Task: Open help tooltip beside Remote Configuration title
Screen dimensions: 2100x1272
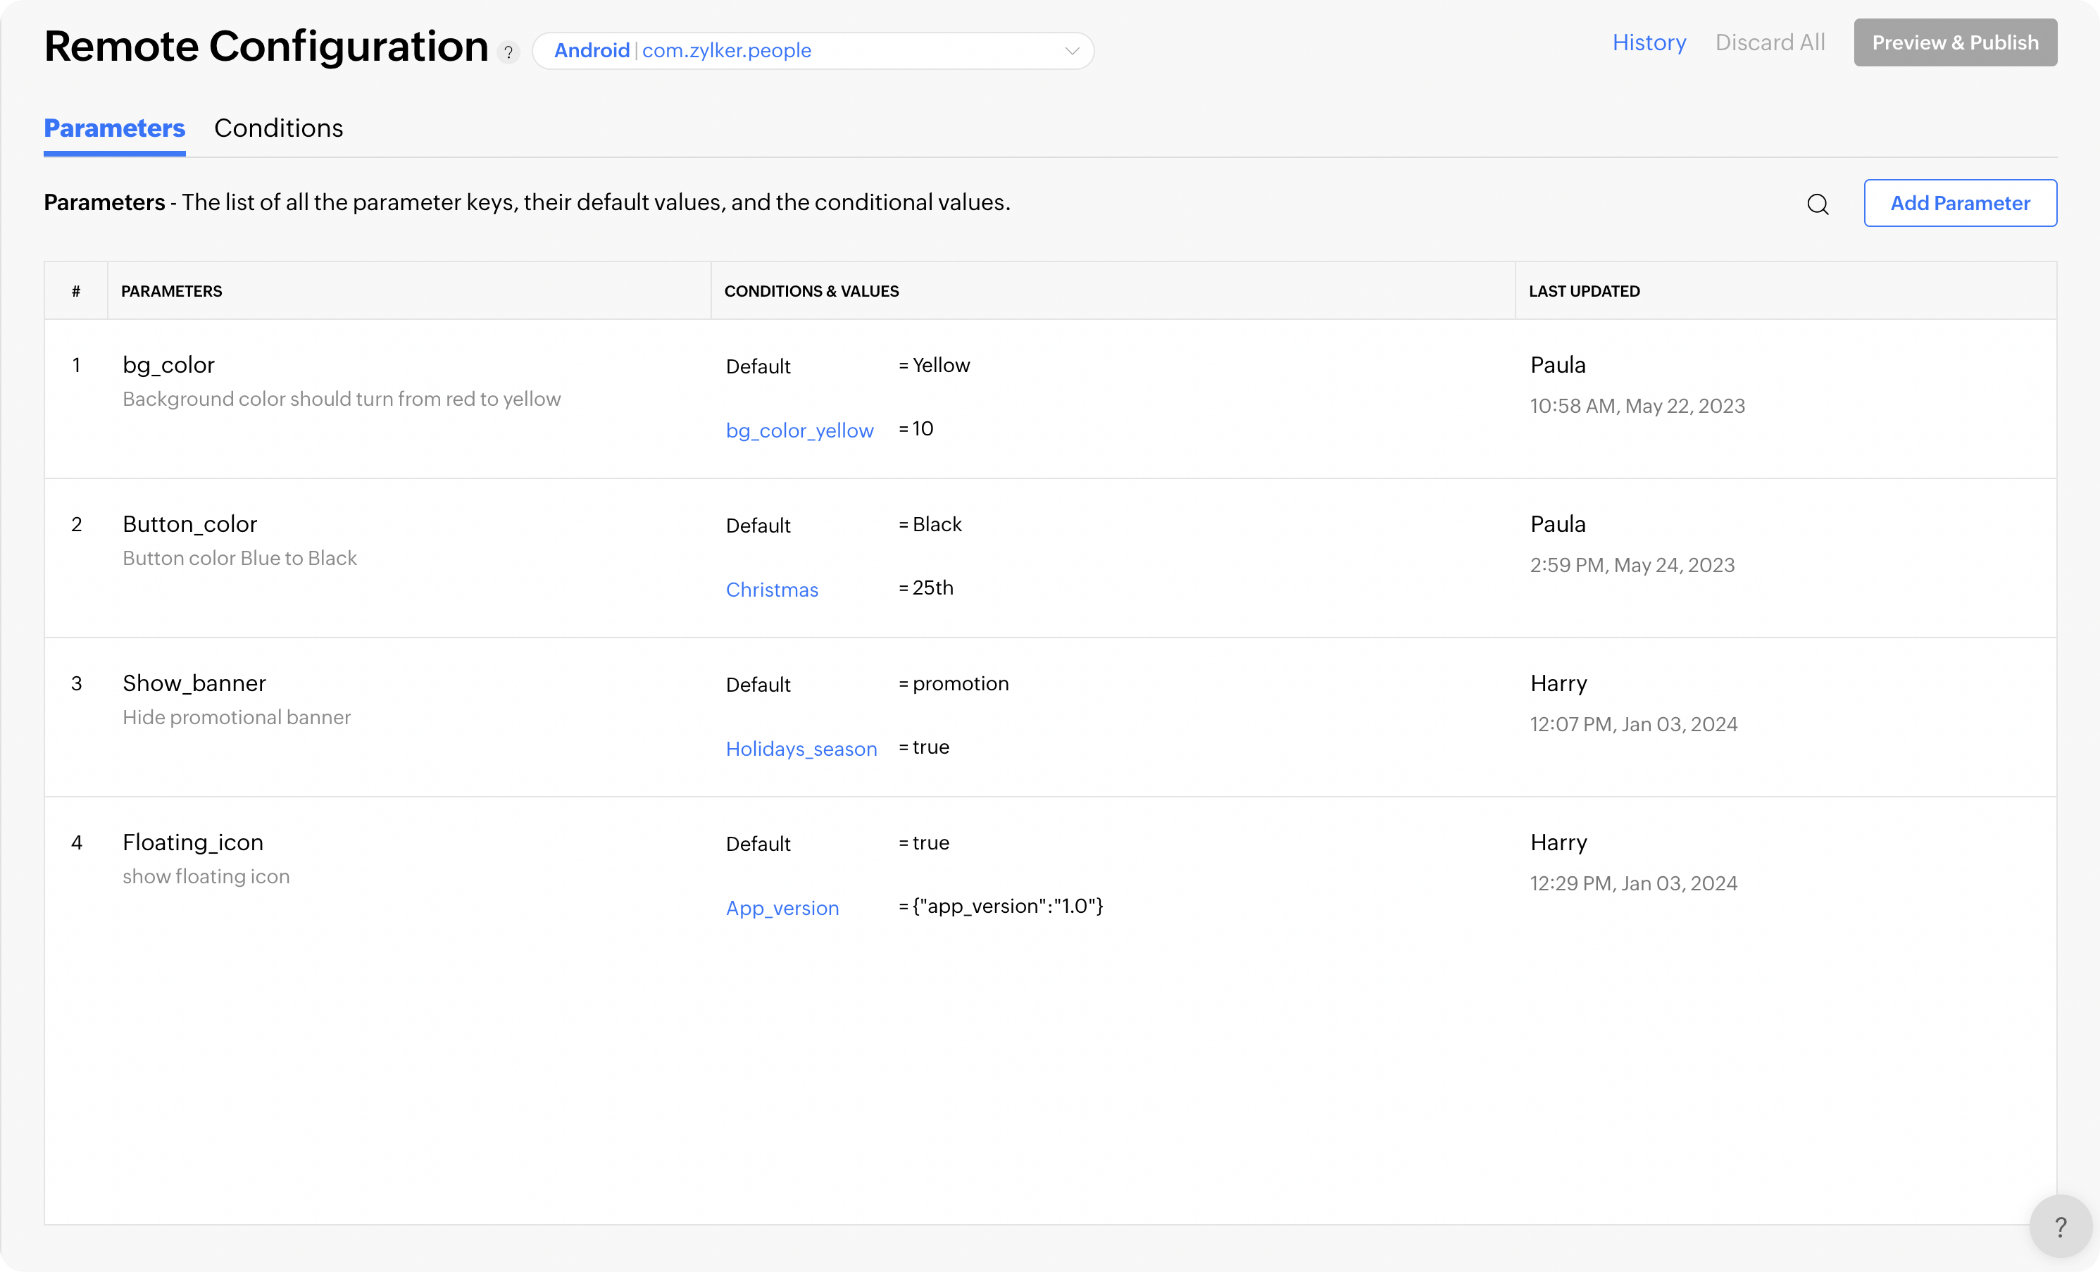Action: (x=509, y=52)
